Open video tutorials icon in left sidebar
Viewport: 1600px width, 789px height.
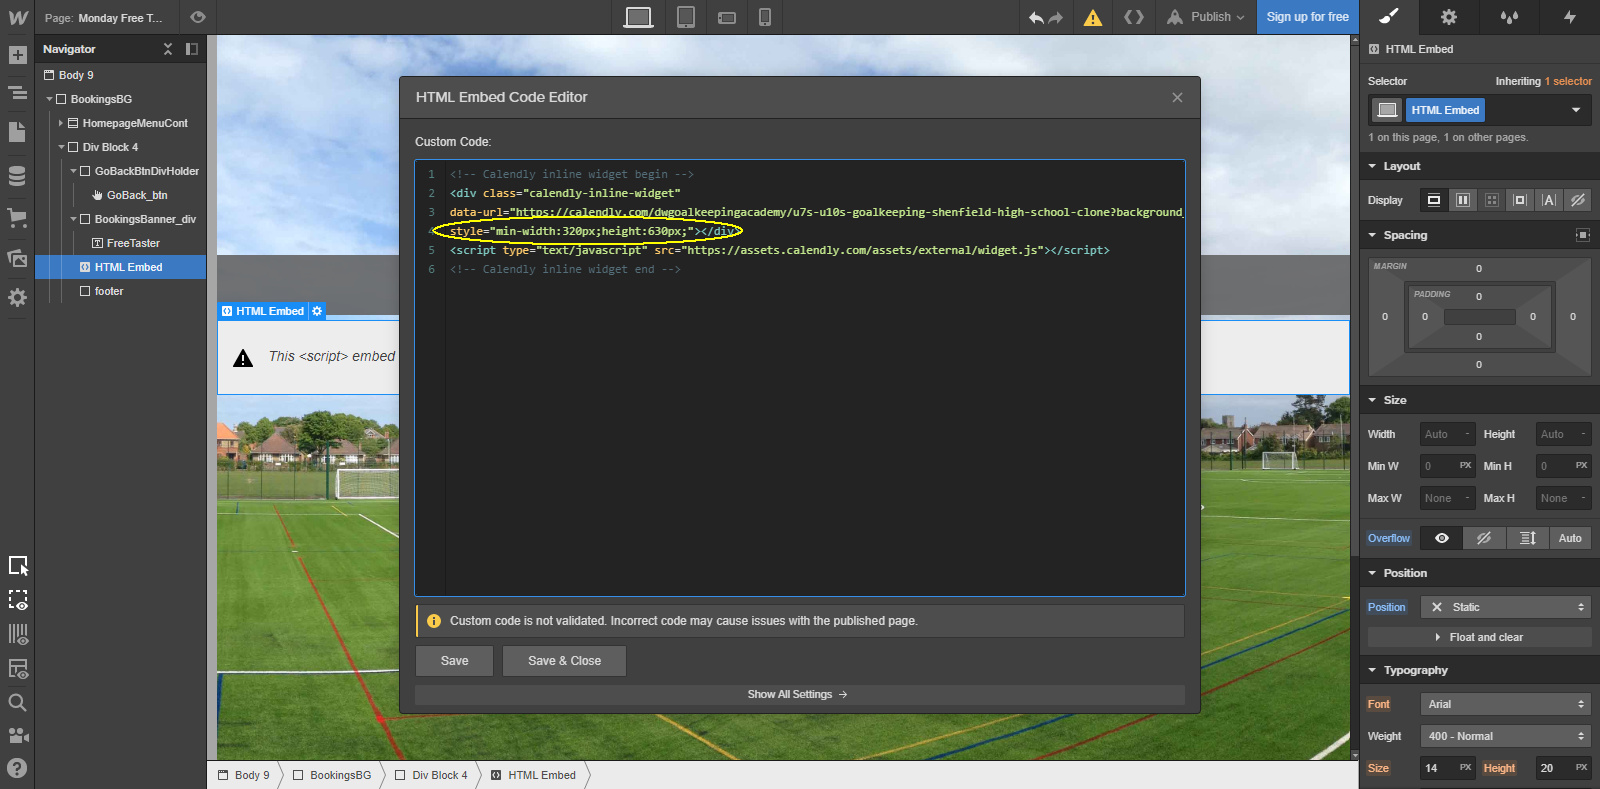17,736
